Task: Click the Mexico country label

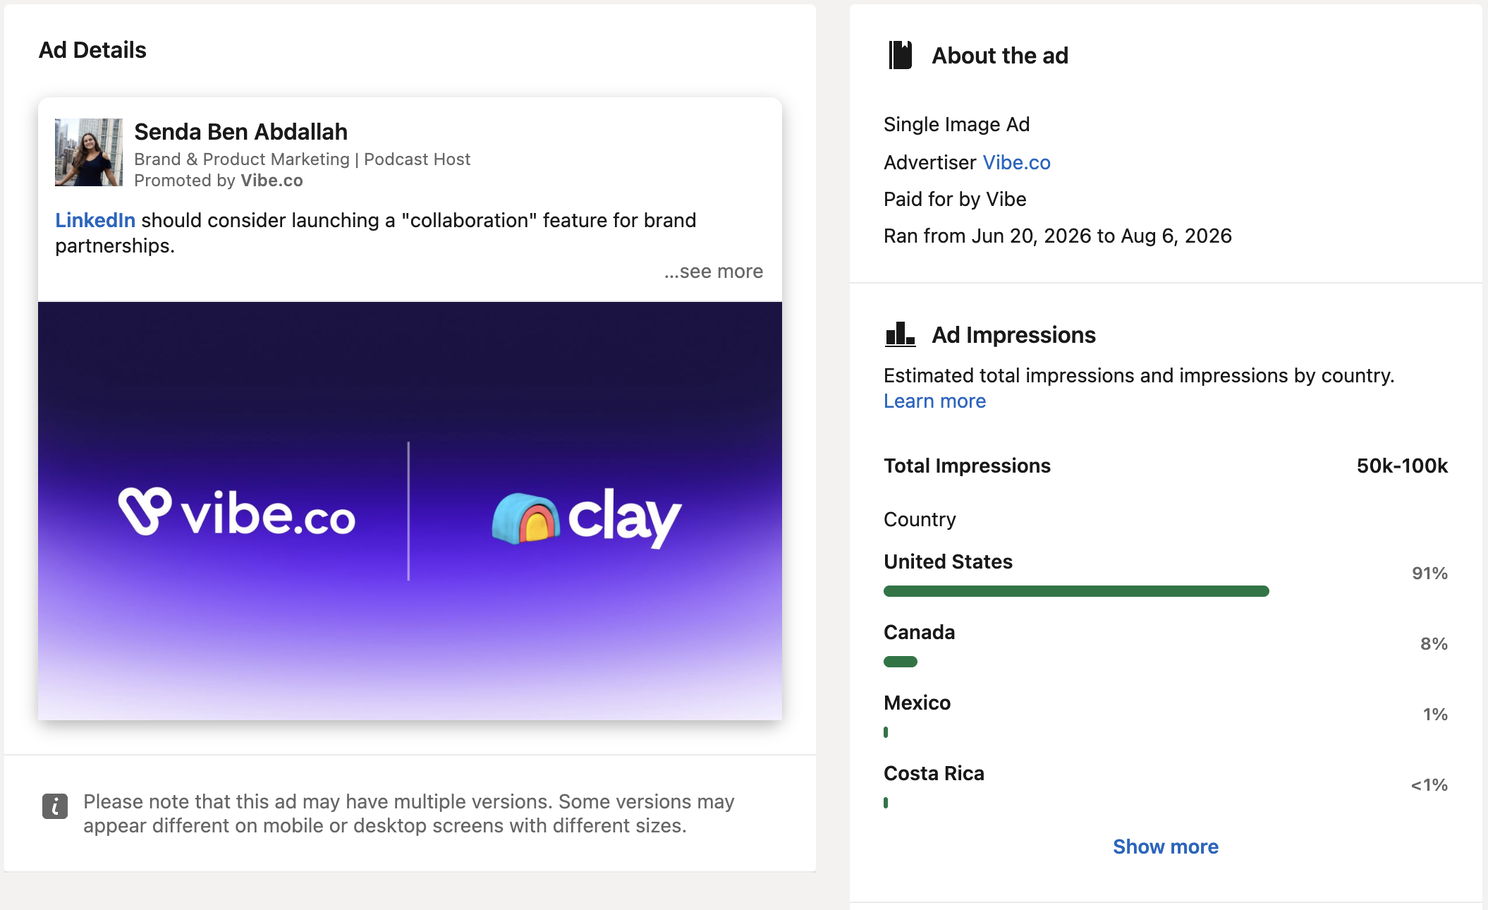Action: pyautogui.click(x=917, y=703)
